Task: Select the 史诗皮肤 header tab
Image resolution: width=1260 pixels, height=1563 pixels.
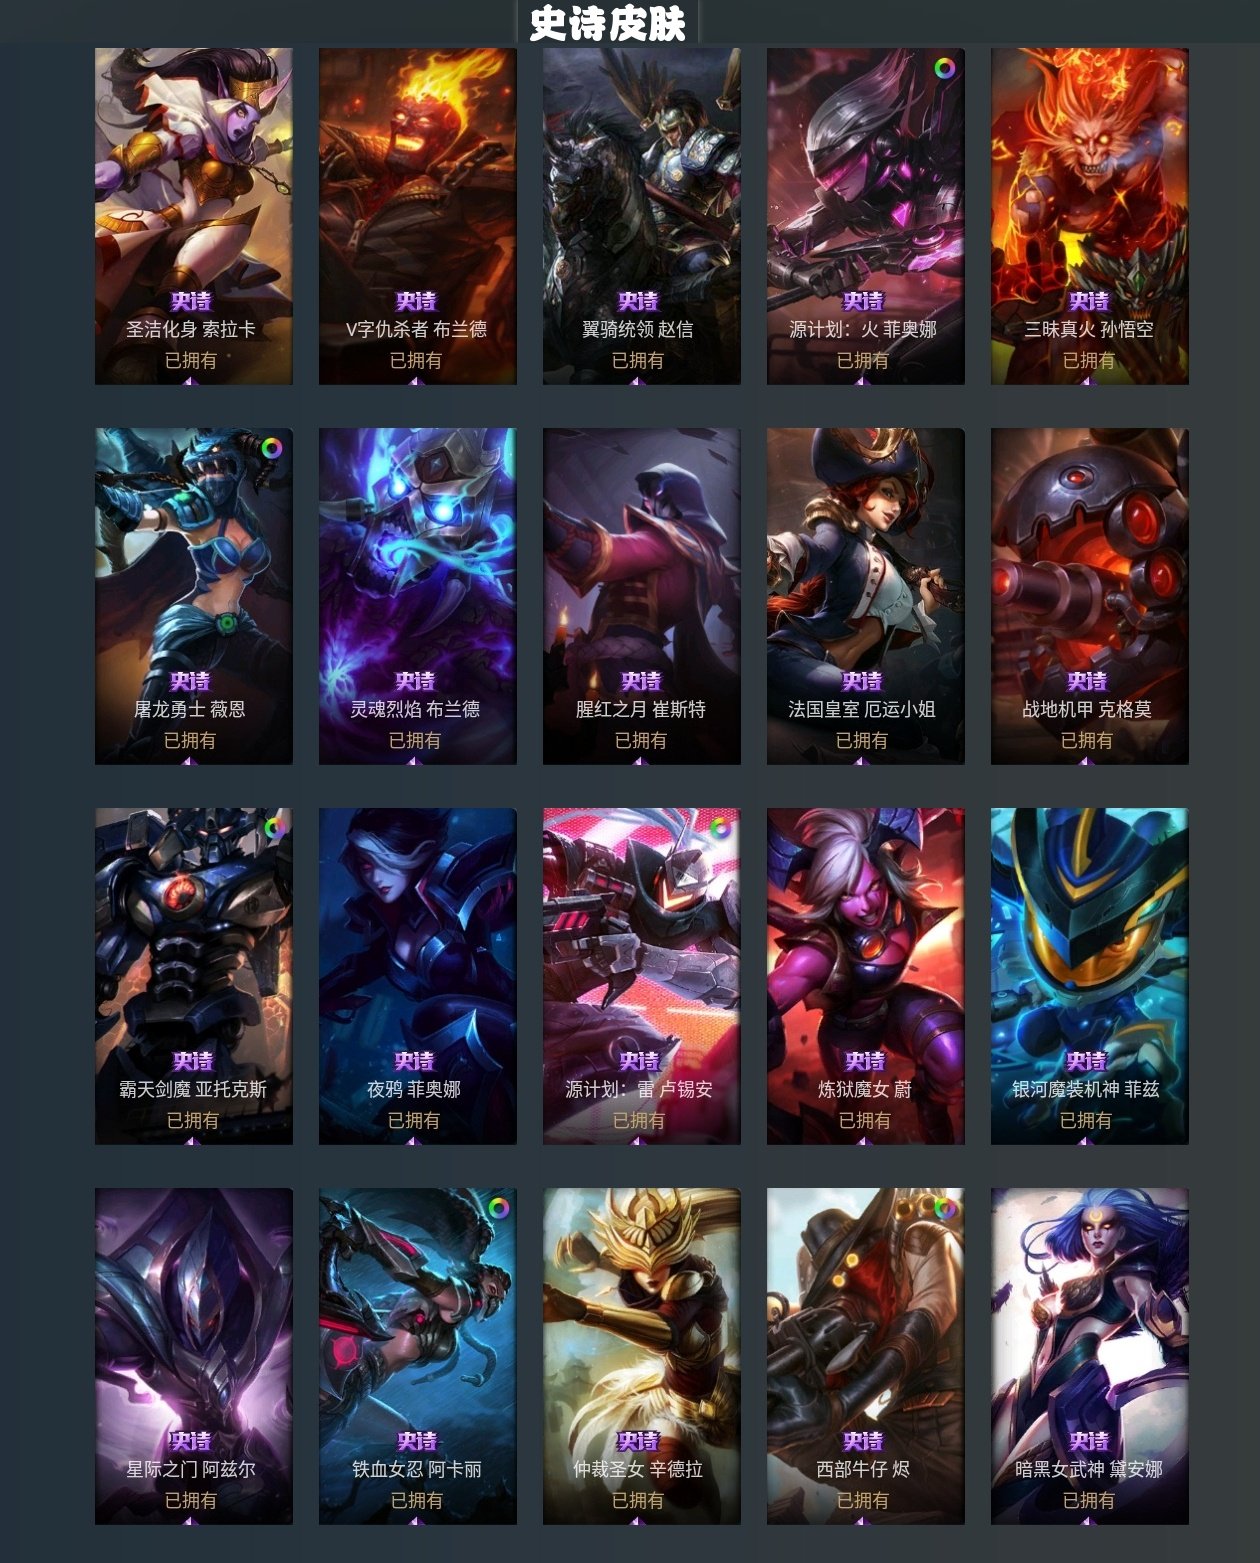Action: pyautogui.click(x=608, y=23)
